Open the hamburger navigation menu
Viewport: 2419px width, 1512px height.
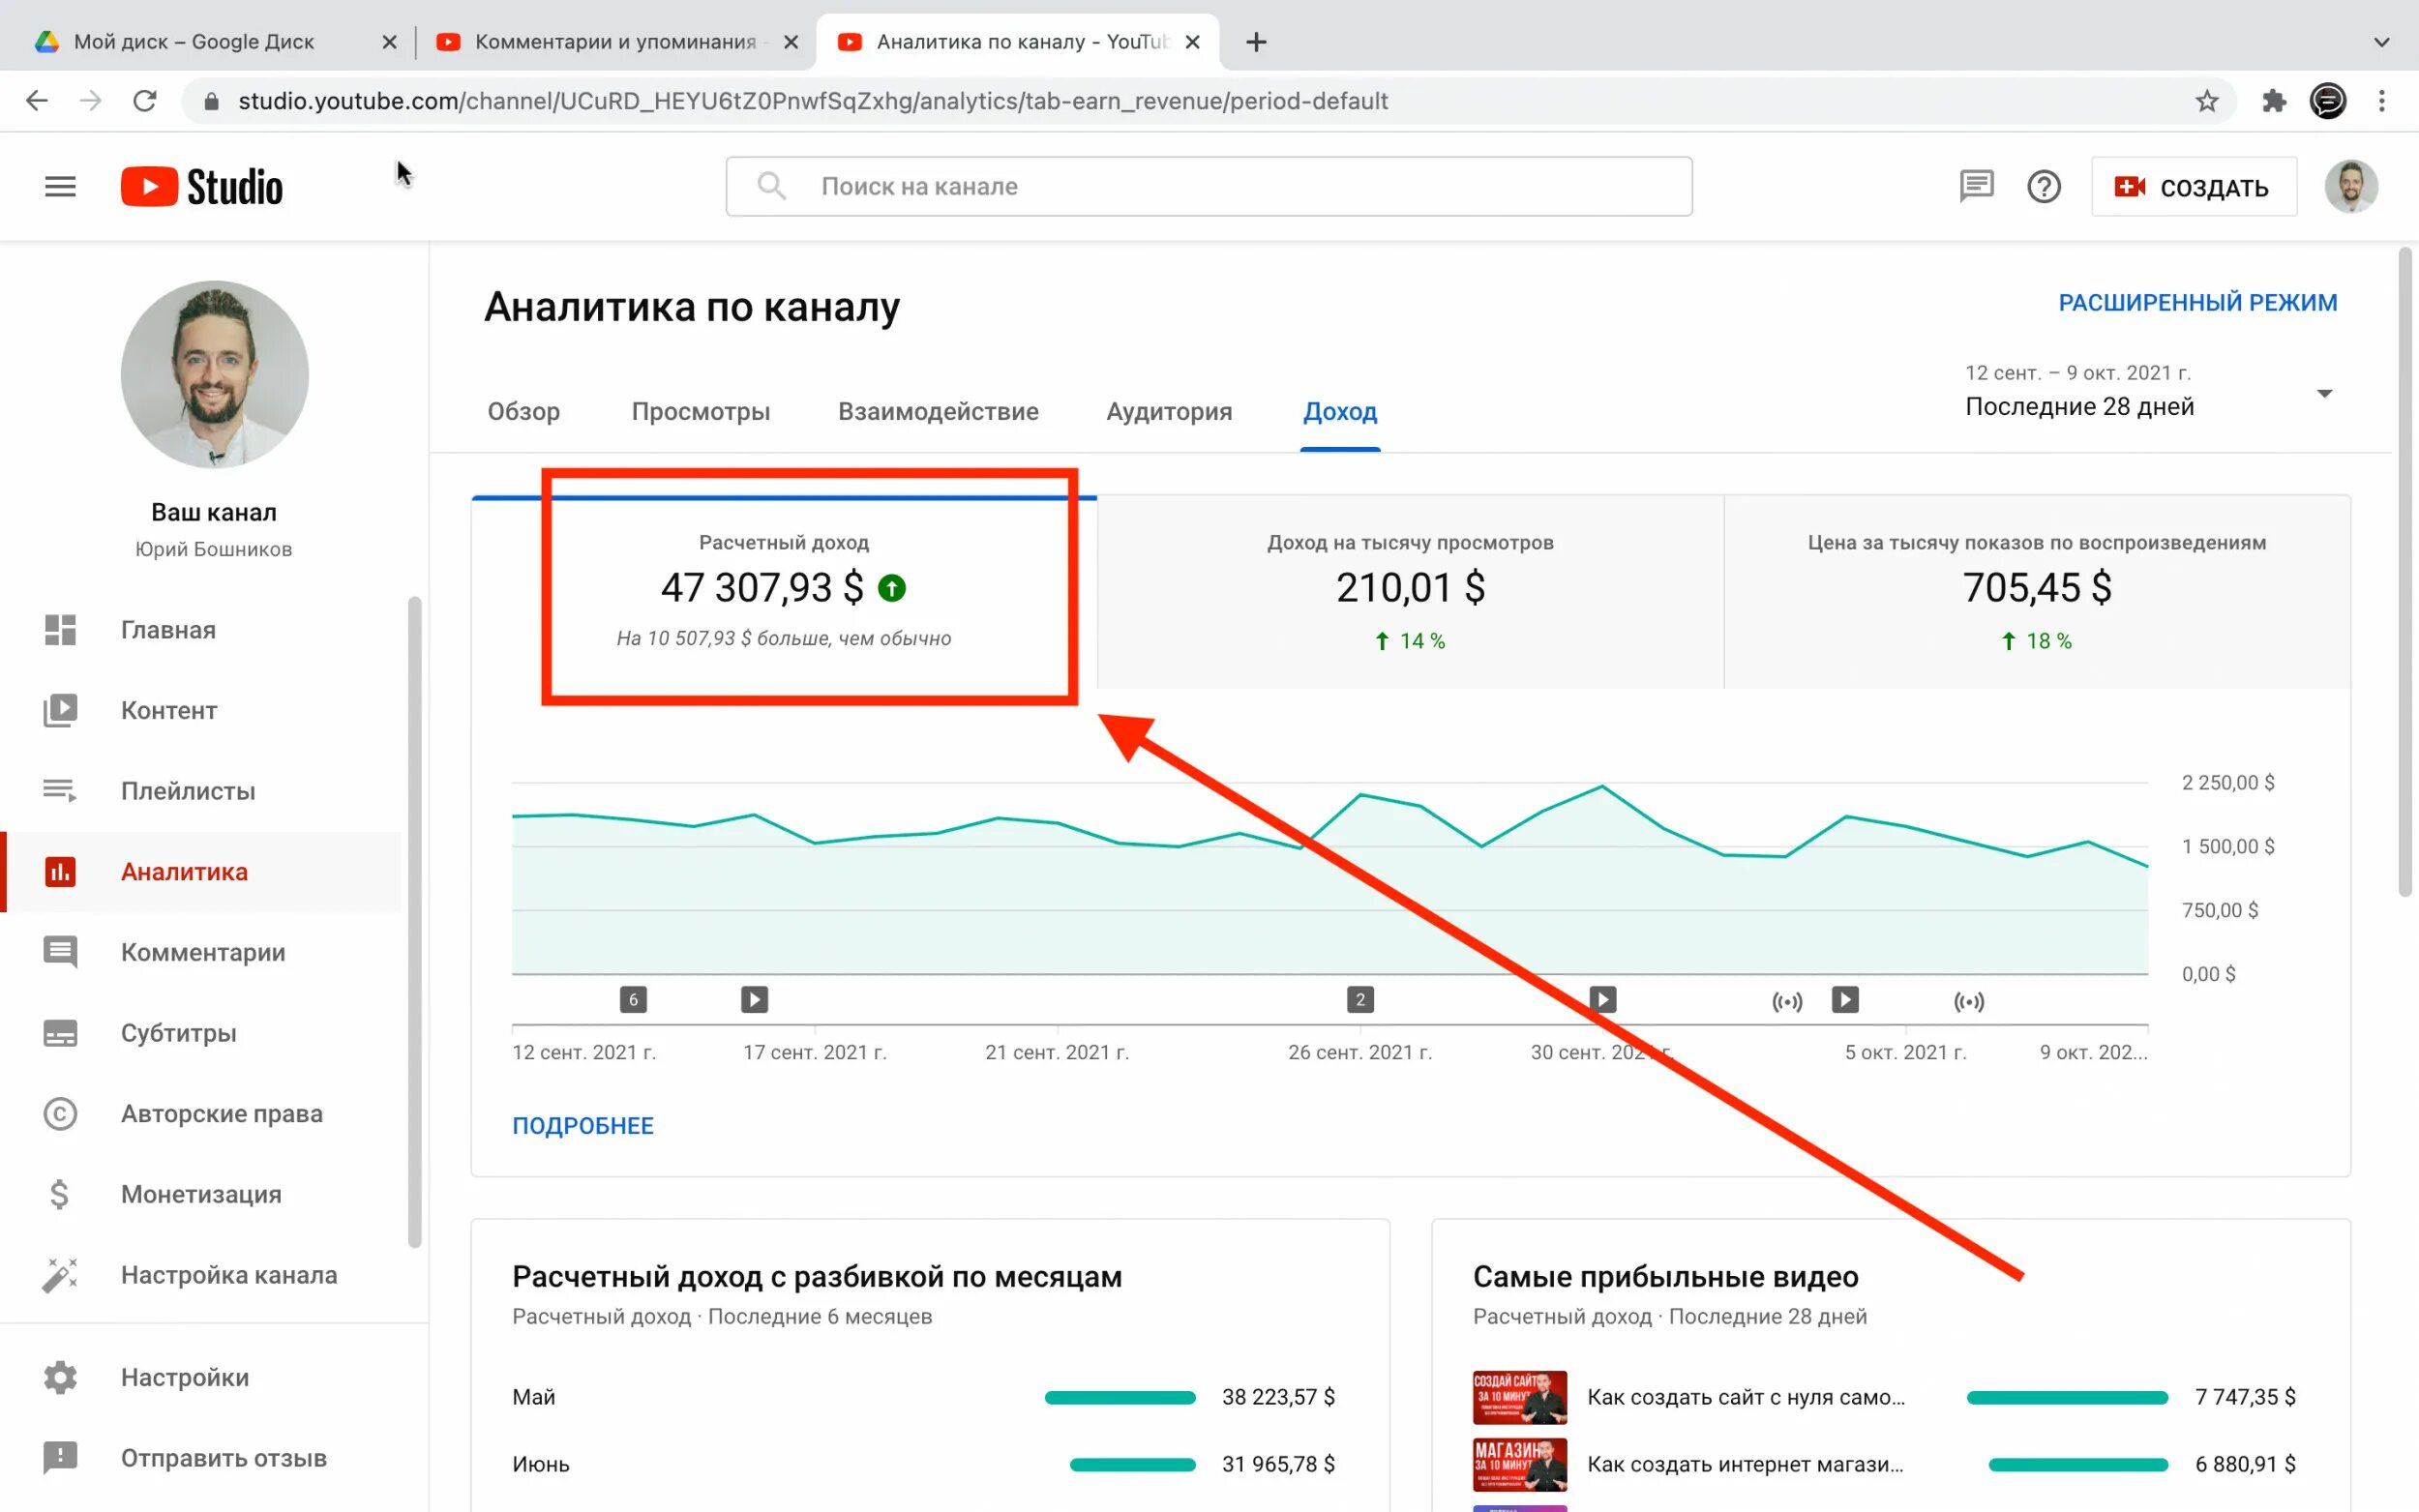tap(60, 187)
